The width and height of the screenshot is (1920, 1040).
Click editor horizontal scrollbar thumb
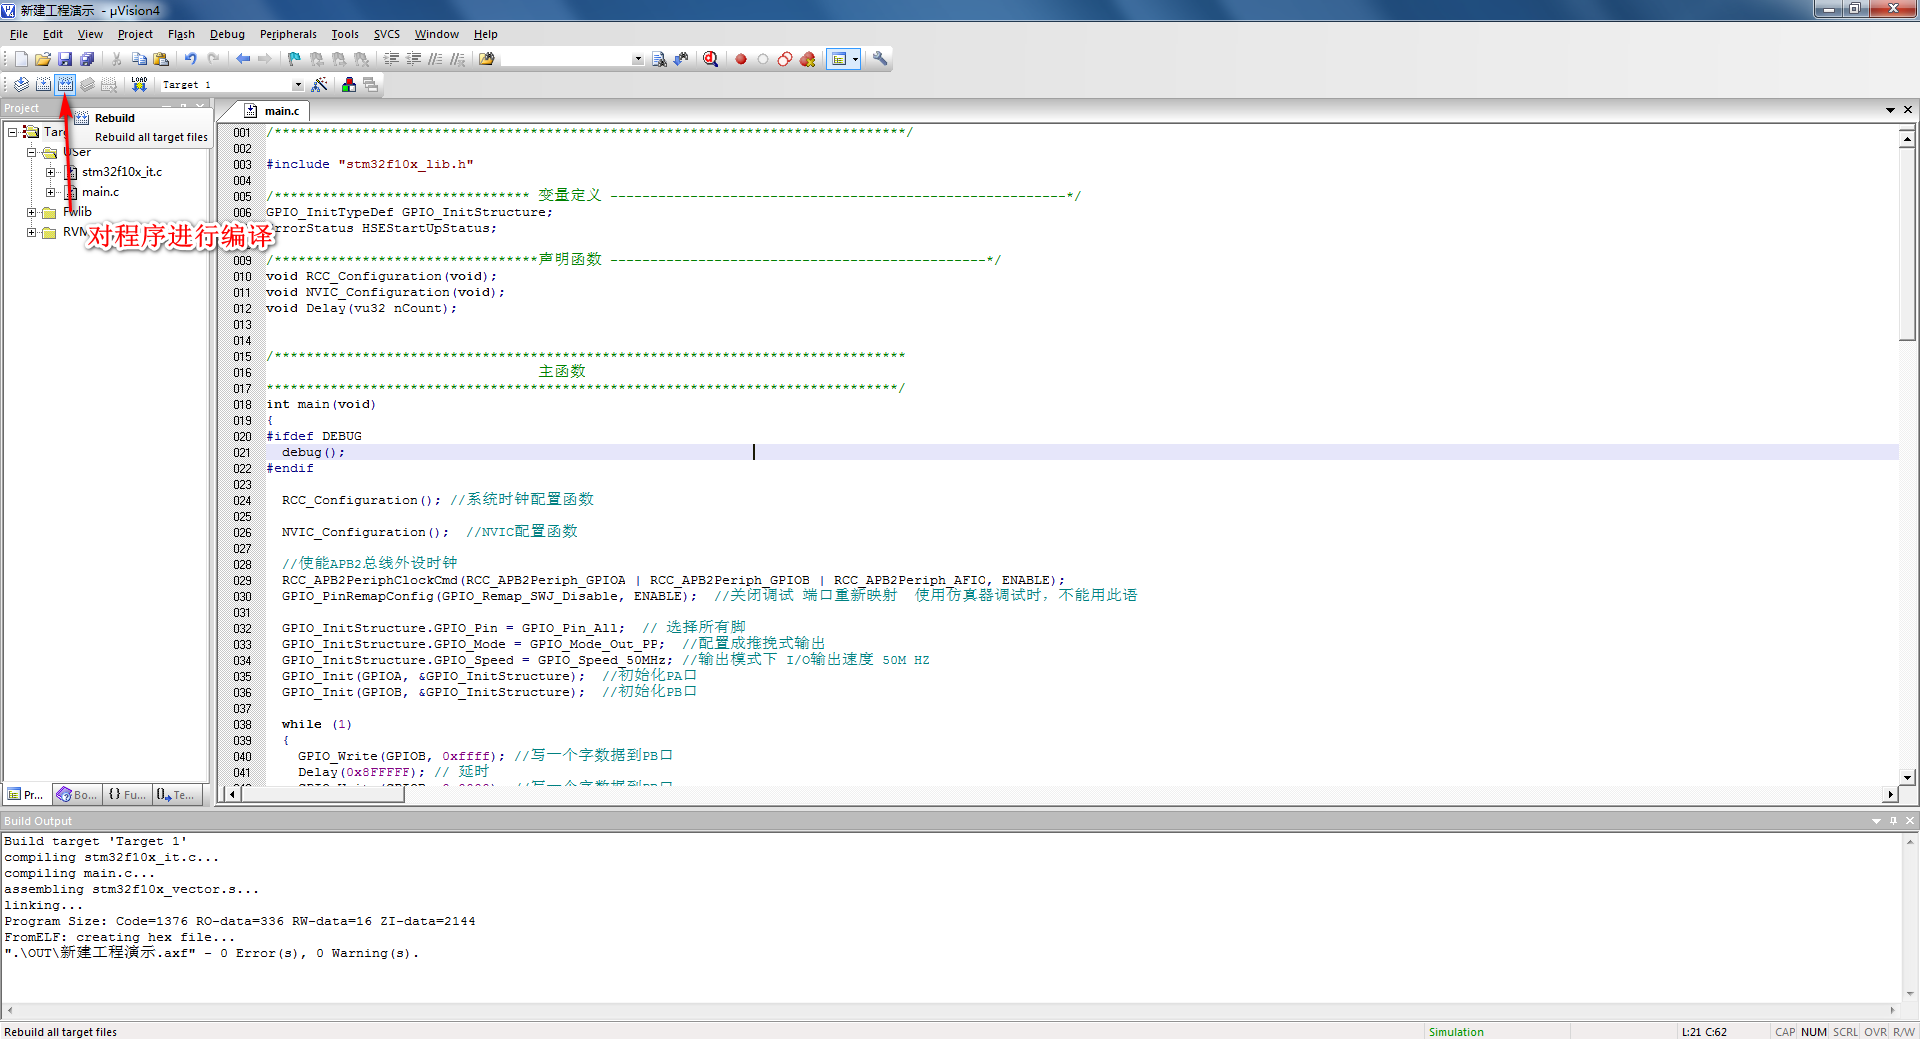coord(322,794)
